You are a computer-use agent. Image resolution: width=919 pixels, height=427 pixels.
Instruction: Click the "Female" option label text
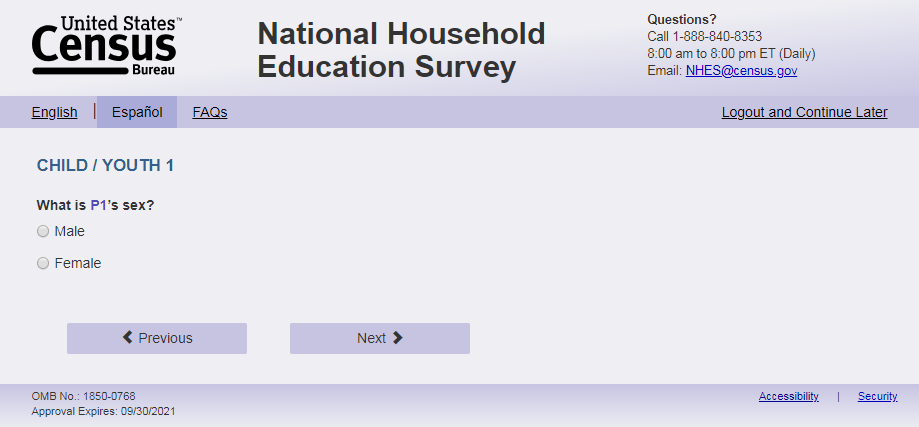tap(78, 263)
